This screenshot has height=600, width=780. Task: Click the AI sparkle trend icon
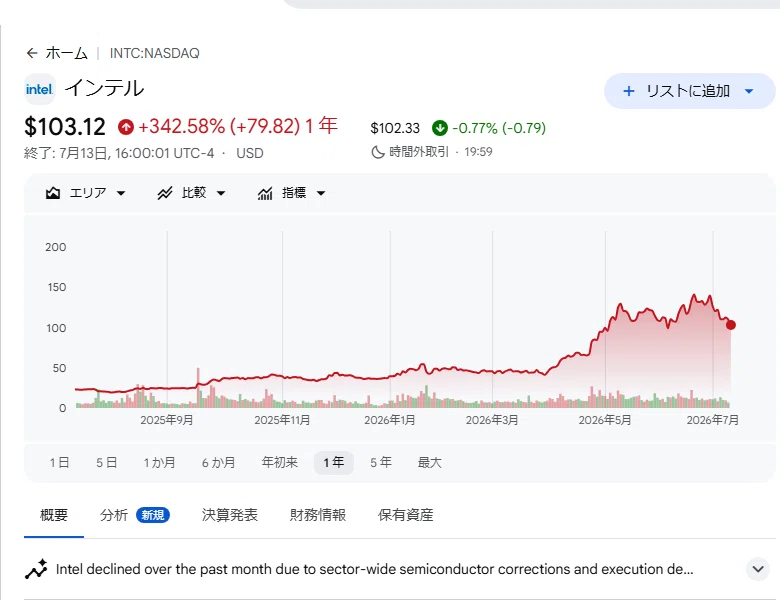(x=36, y=570)
